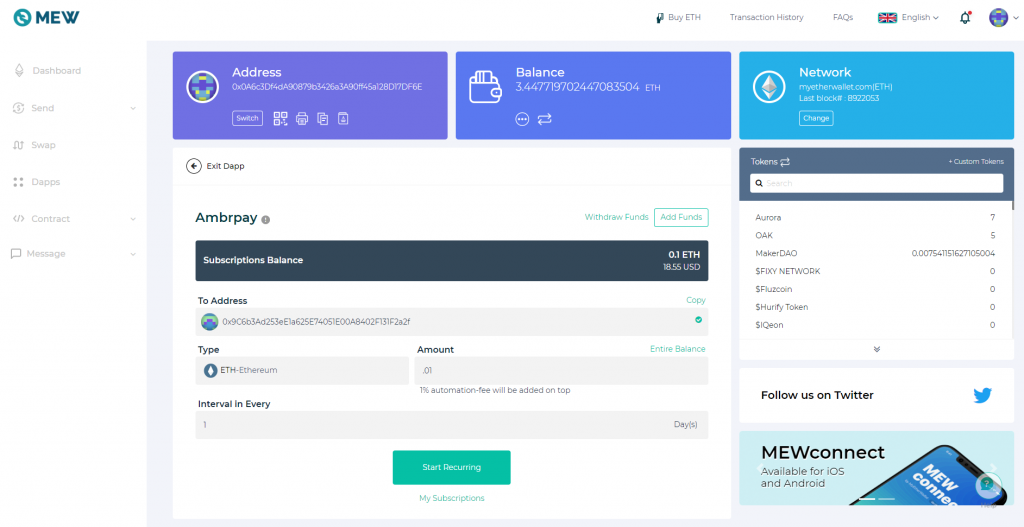
Task: Click the Entire Balance link
Action: pos(678,349)
